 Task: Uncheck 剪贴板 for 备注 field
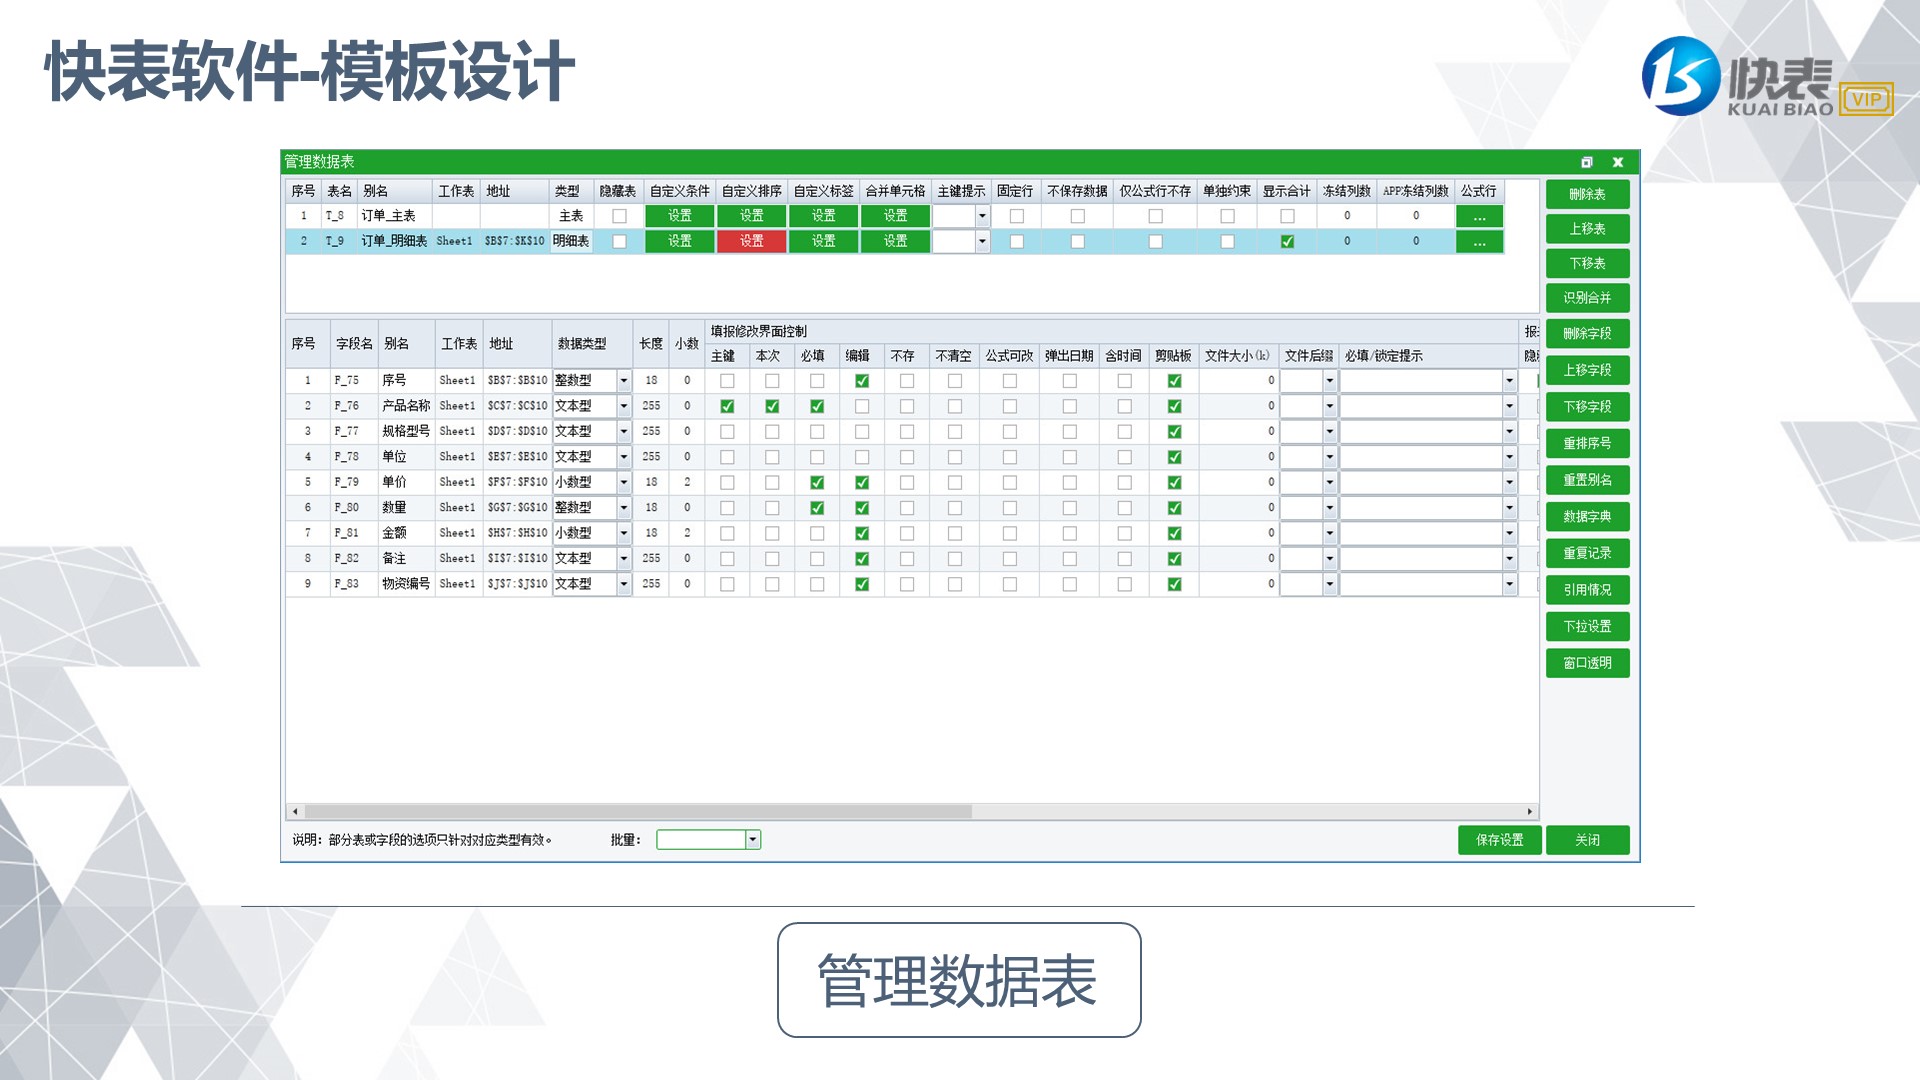point(1174,559)
